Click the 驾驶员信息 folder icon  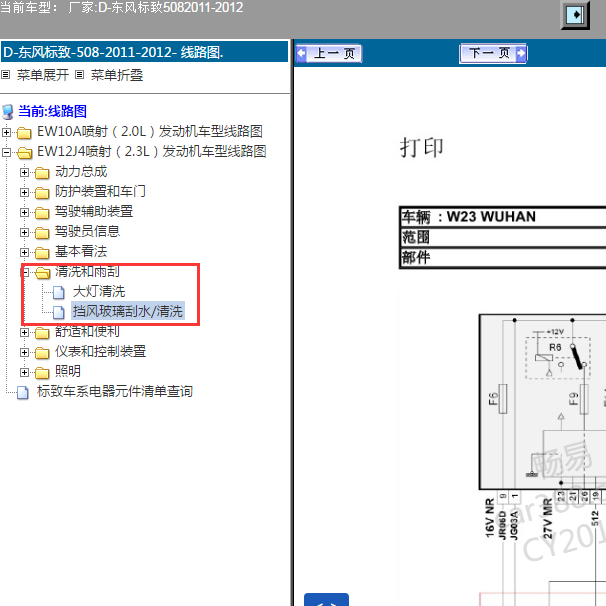pos(42,233)
